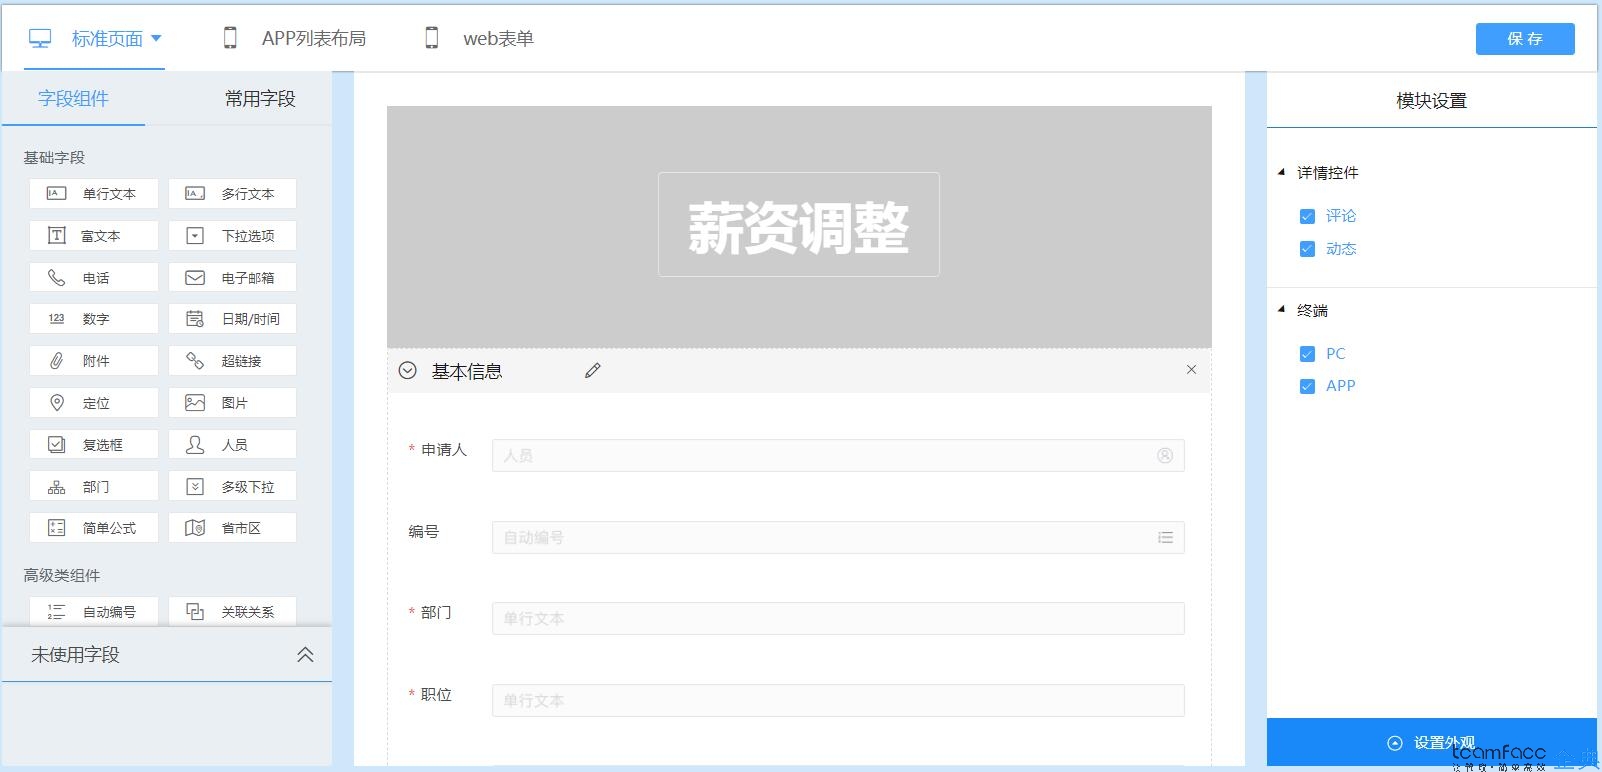Toggle the 动态 checkbox
This screenshot has width=1602, height=772.
click(x=1307, y=249)
